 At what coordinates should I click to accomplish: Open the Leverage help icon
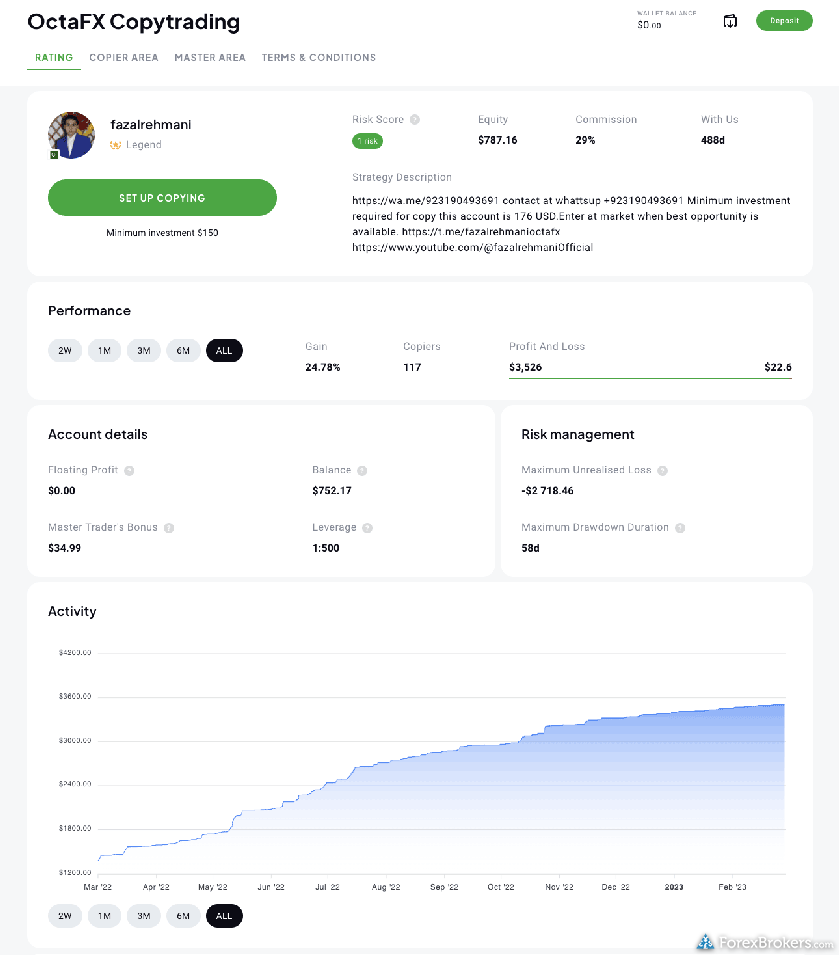(x=367, y=528)
